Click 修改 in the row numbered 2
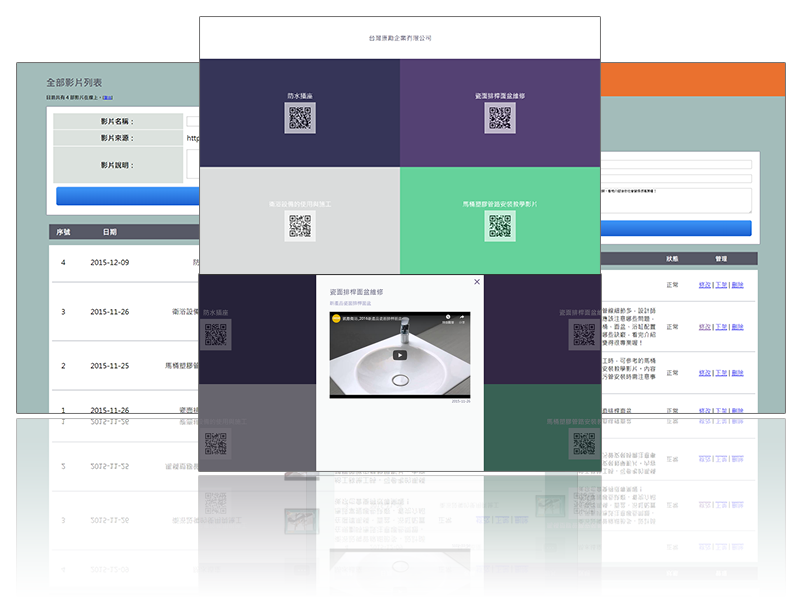The image size is (800, 600). 705,373
